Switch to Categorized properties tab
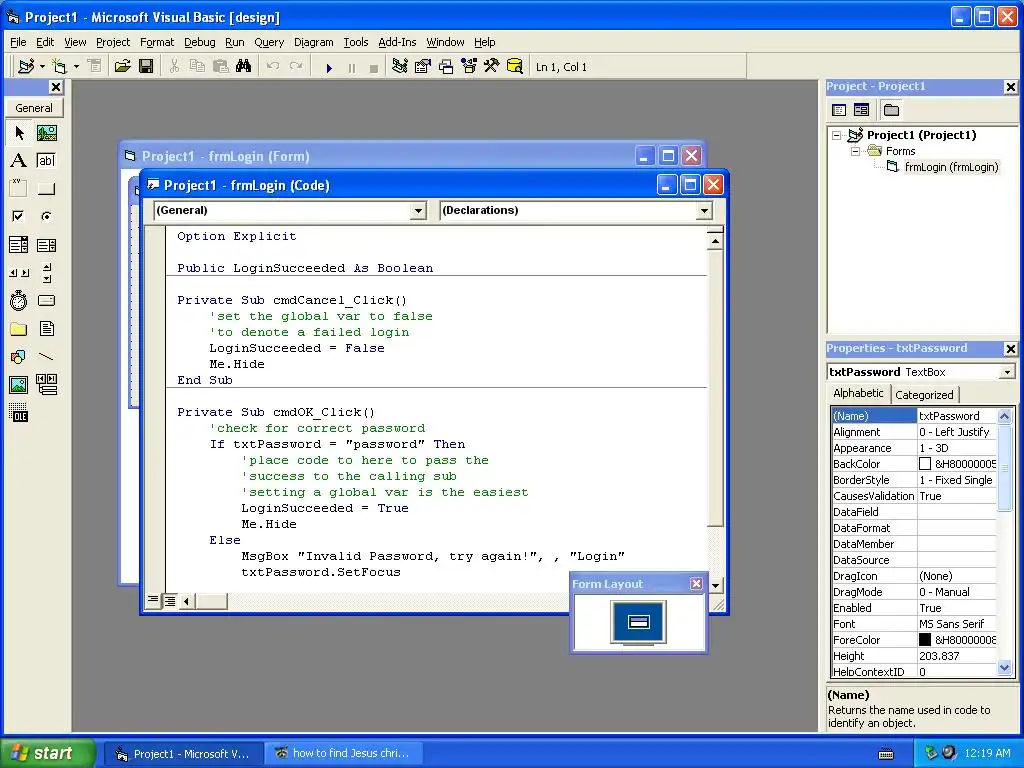1024x768 pixels. [x=924, y=394]
